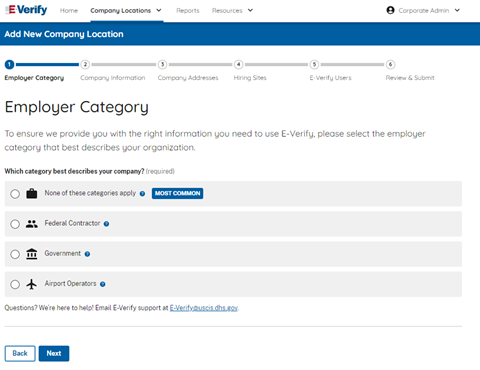Image resolution: width=480 pixels, height=370 pixels.
Task: Click step 3 circle Company Addresses
Action: click(162, 64)
